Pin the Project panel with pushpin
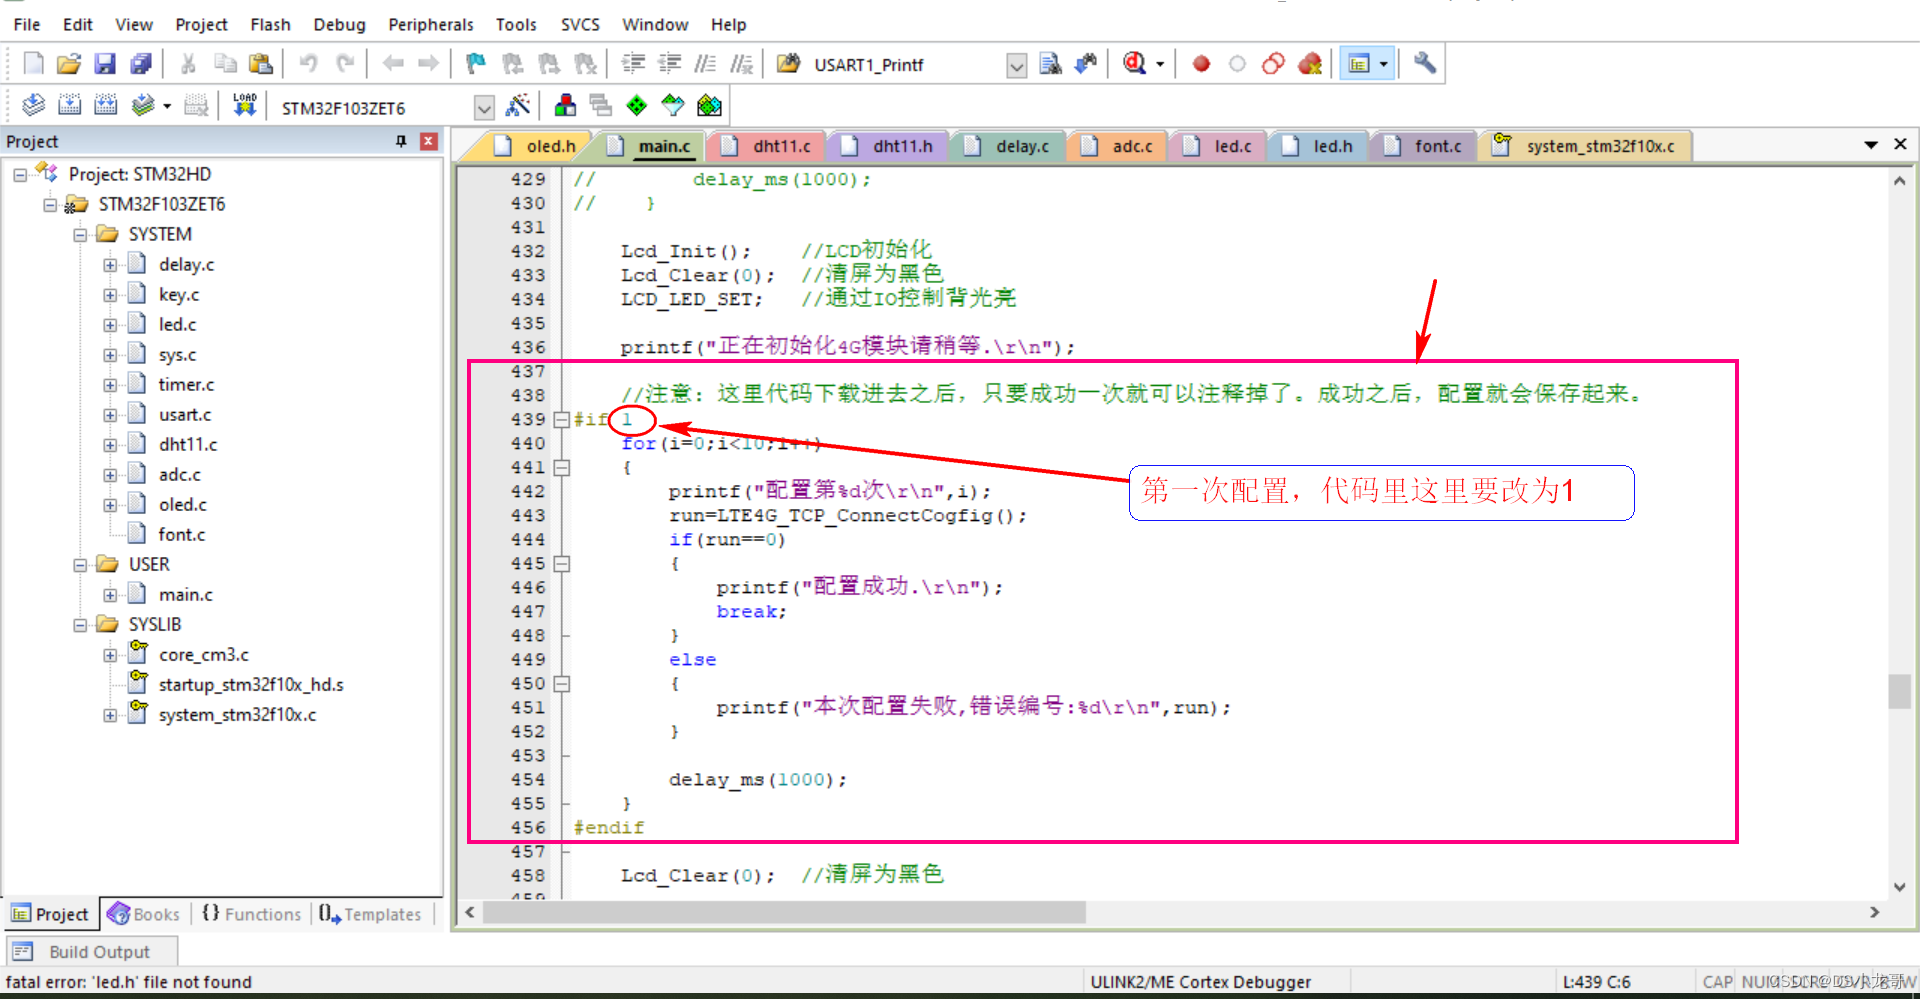The height and width of the screenshot is (999, 1920). (401, 141)
